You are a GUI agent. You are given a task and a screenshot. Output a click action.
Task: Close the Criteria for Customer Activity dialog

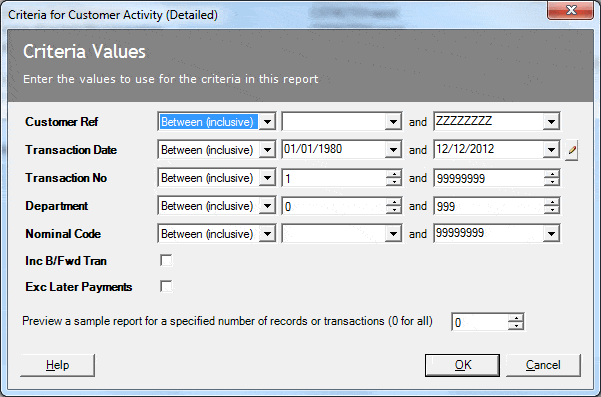(570, 10)
